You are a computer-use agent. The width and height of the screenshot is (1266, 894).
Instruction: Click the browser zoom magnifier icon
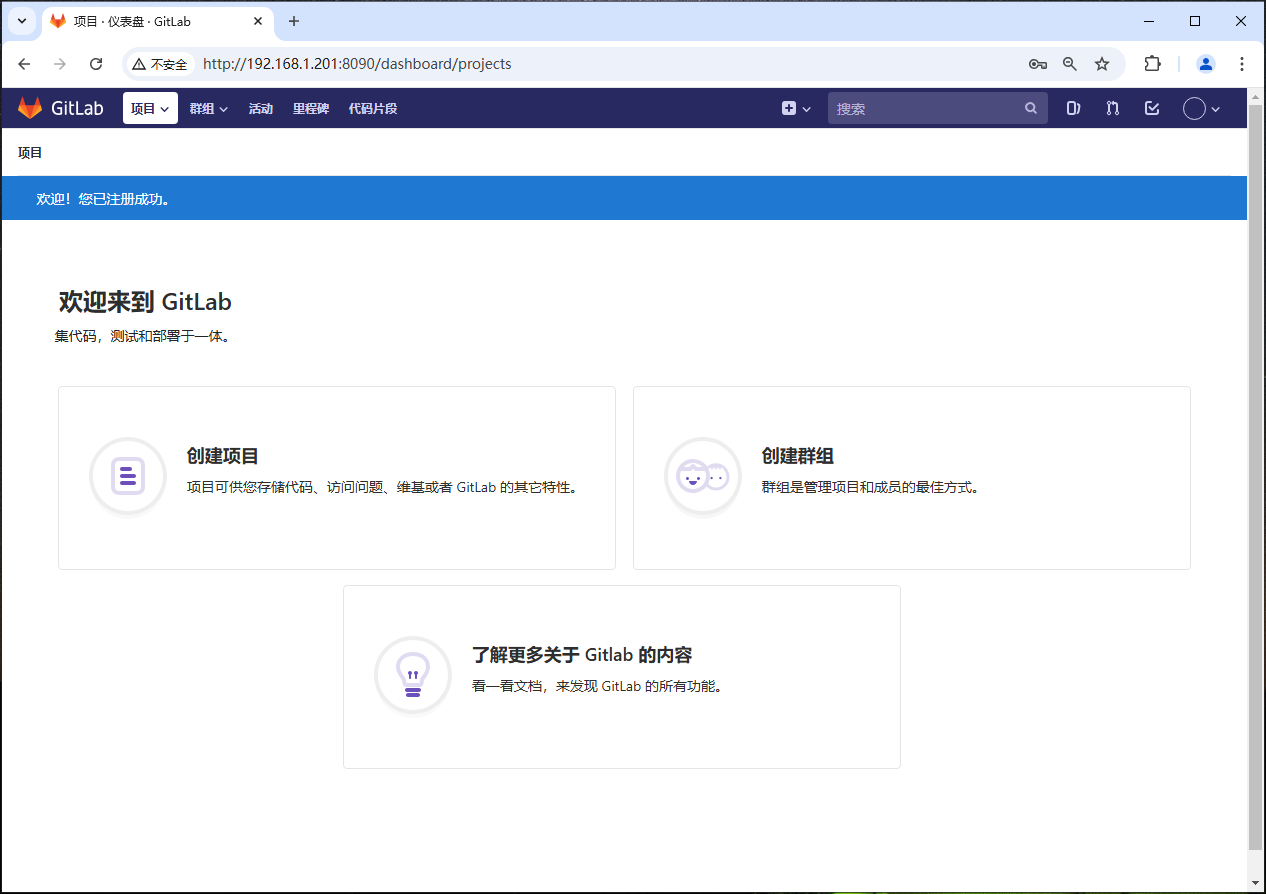pyautogui.click(x=1070, y=64)
